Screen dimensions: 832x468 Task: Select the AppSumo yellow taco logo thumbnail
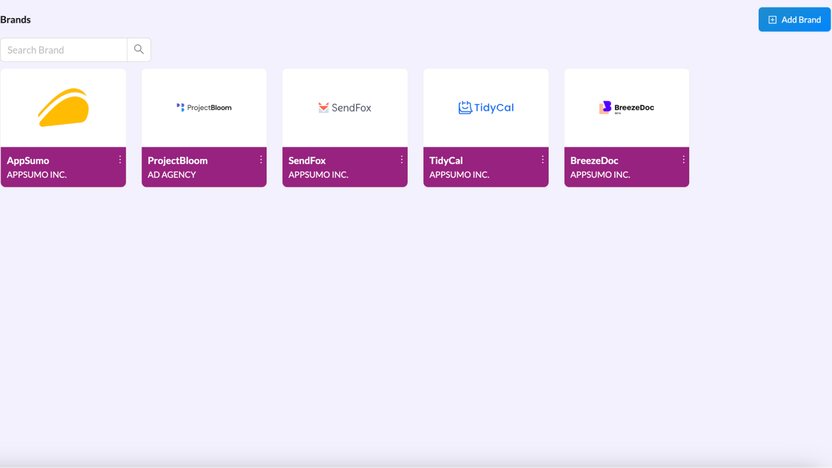pos(64,108)
